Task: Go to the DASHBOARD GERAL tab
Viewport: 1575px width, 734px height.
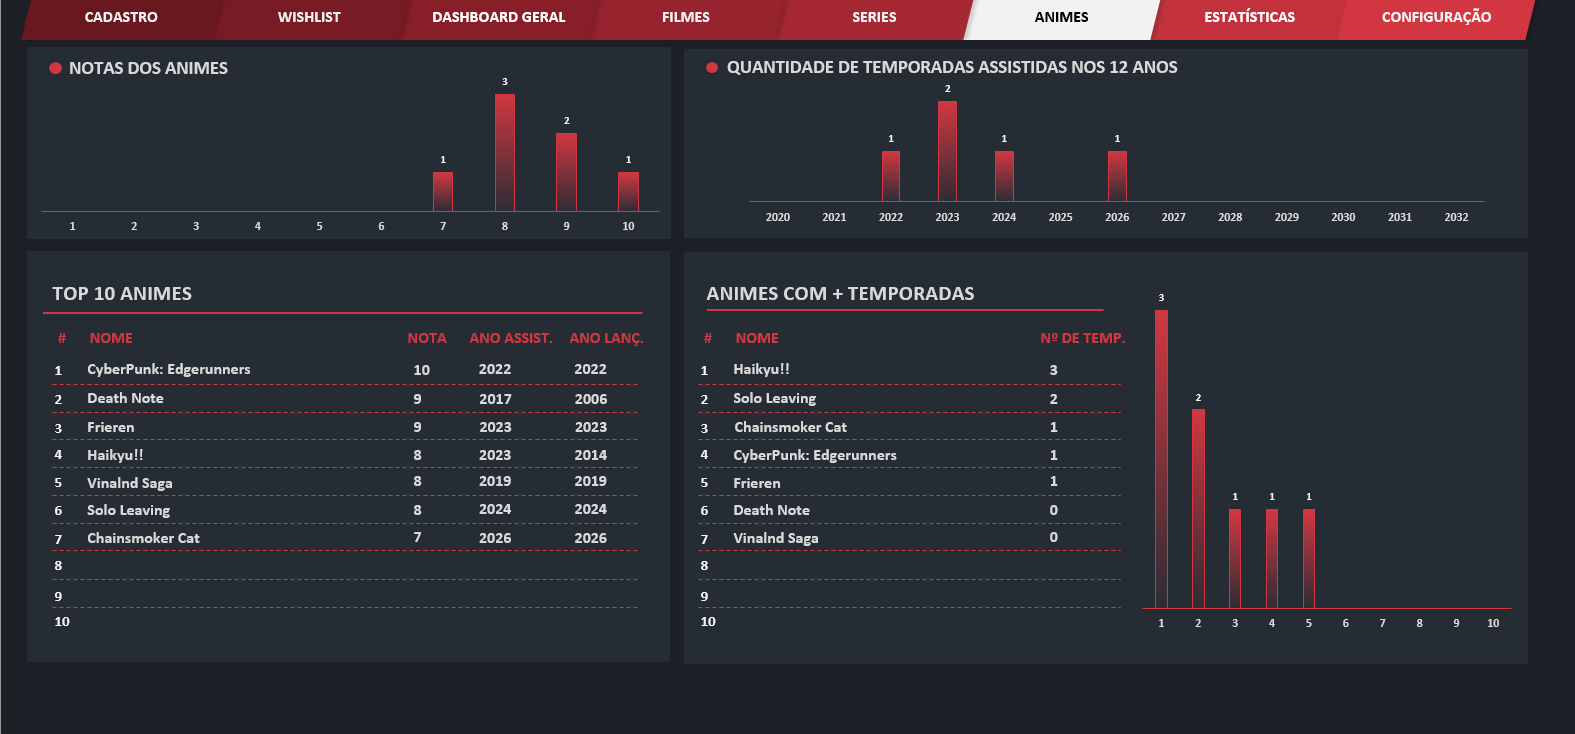Action: pyautogui.click(x=498, y=18)
